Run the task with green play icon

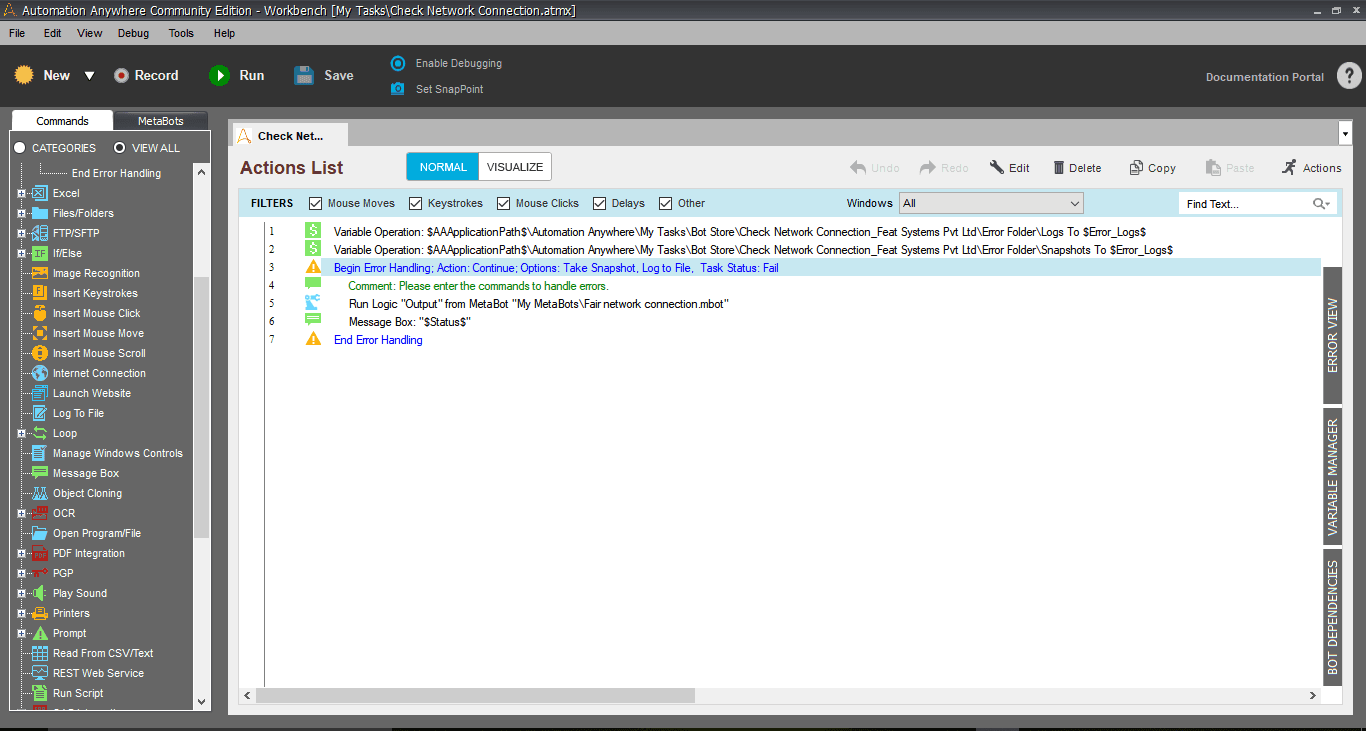[219, 75]
